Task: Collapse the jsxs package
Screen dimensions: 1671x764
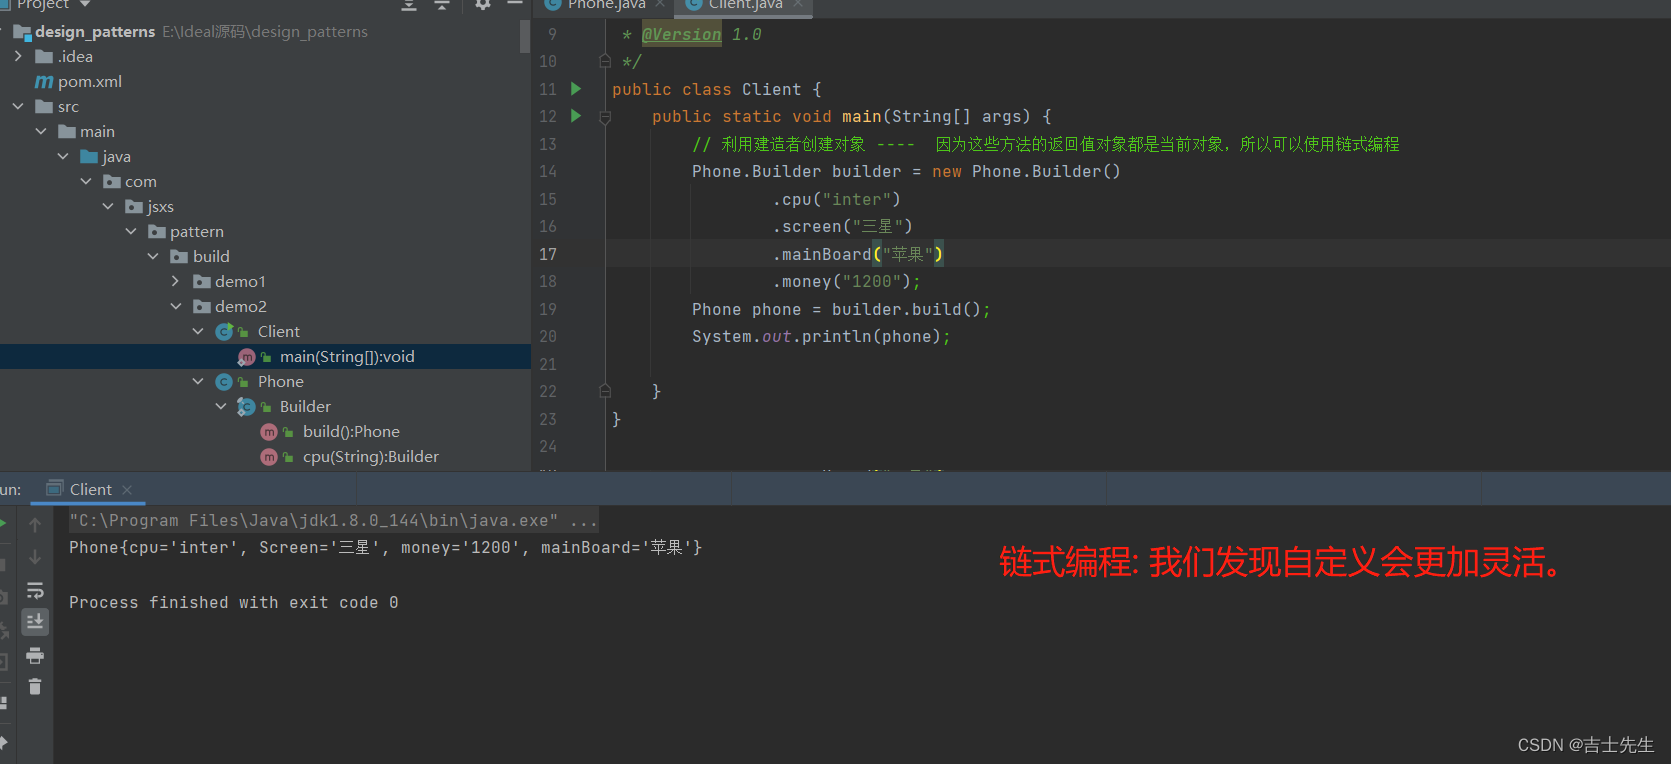Action: (108, 207)
